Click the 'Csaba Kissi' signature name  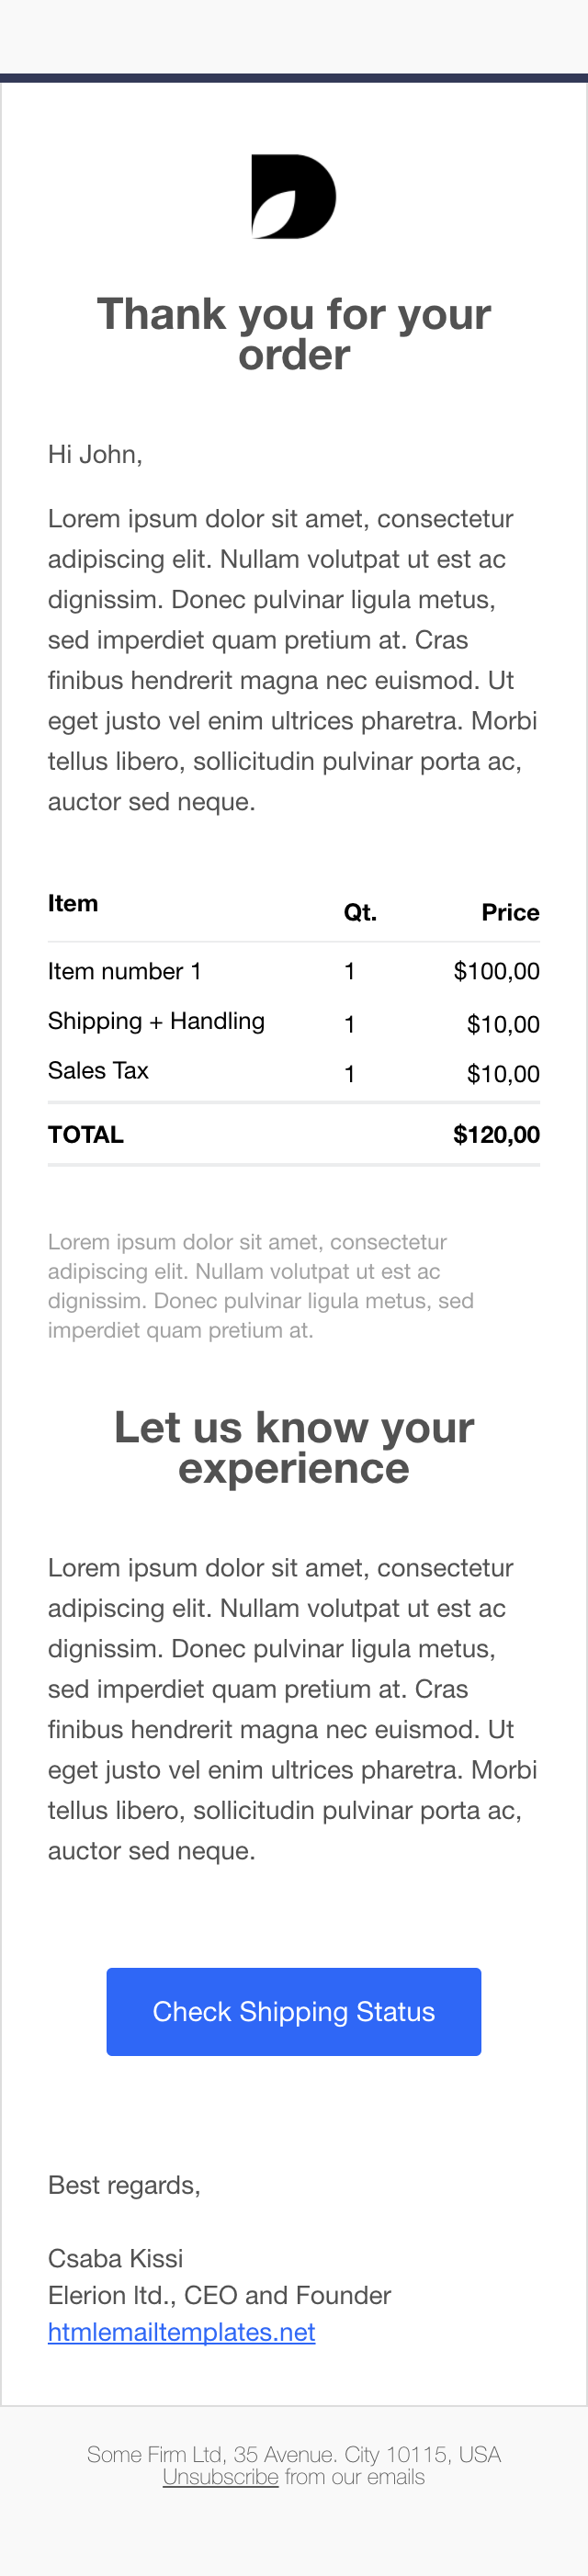pos(116,2259)
